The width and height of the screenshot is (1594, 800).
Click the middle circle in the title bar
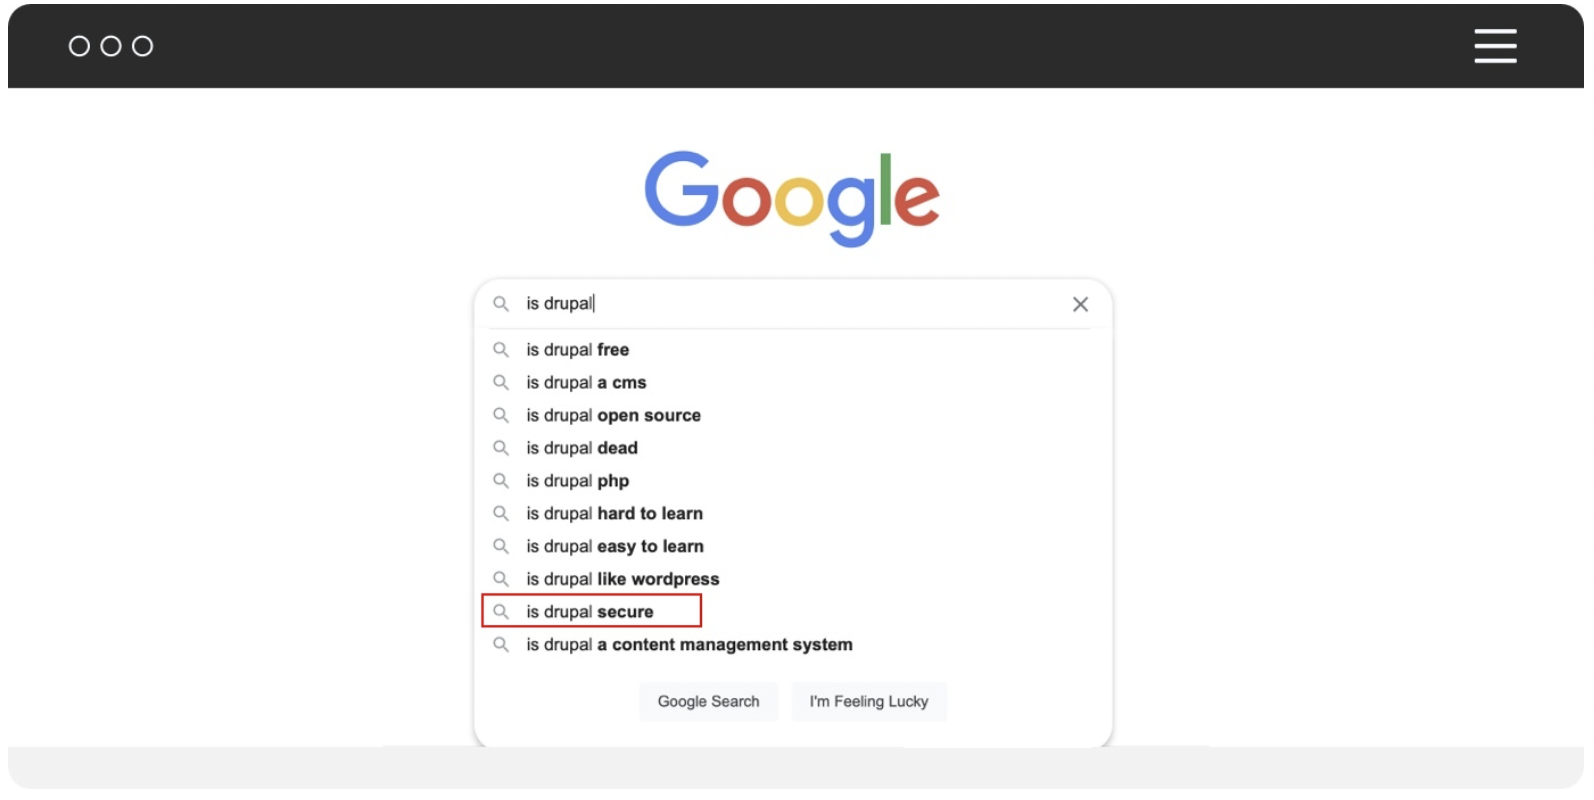pos(111,46)
